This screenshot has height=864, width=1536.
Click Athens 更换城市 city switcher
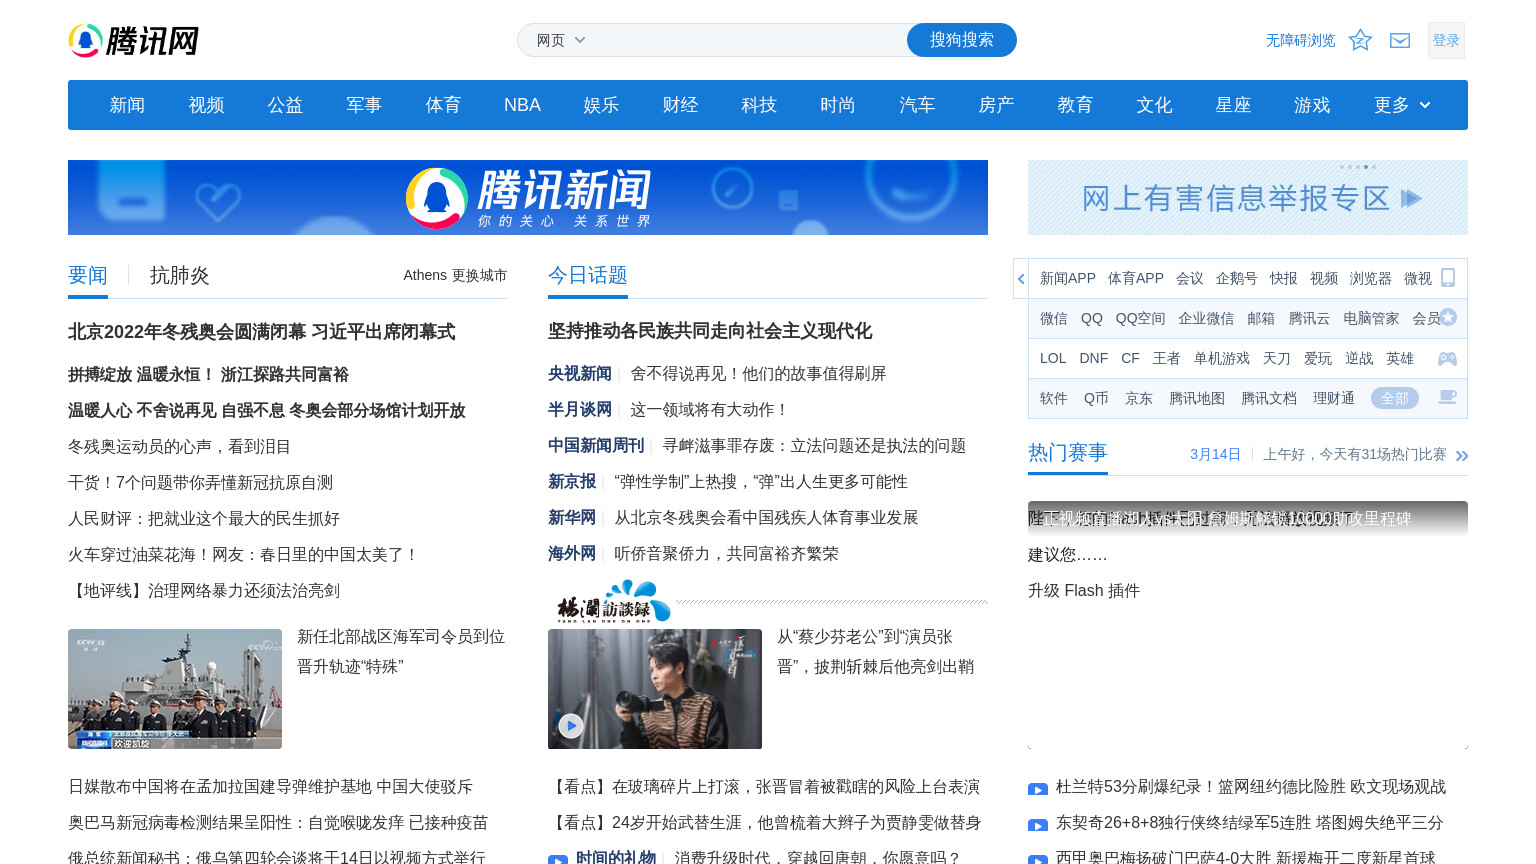click(x=455, y=275)
